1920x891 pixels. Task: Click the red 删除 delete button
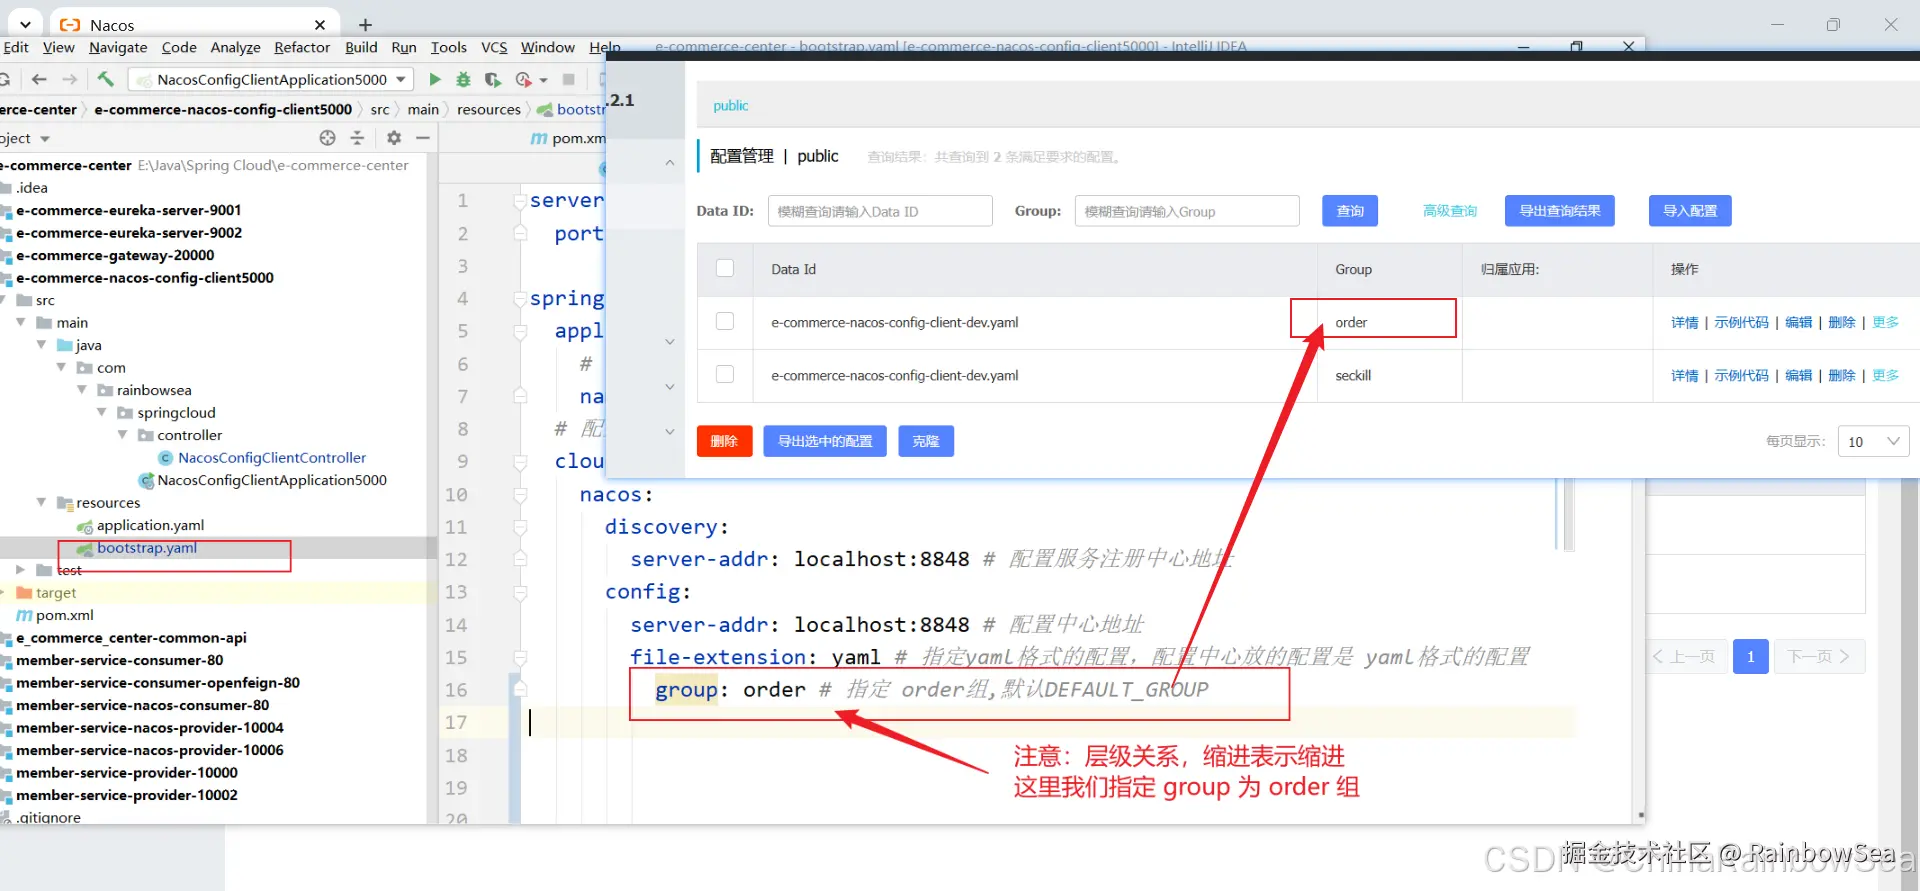[x=724, y=441]
